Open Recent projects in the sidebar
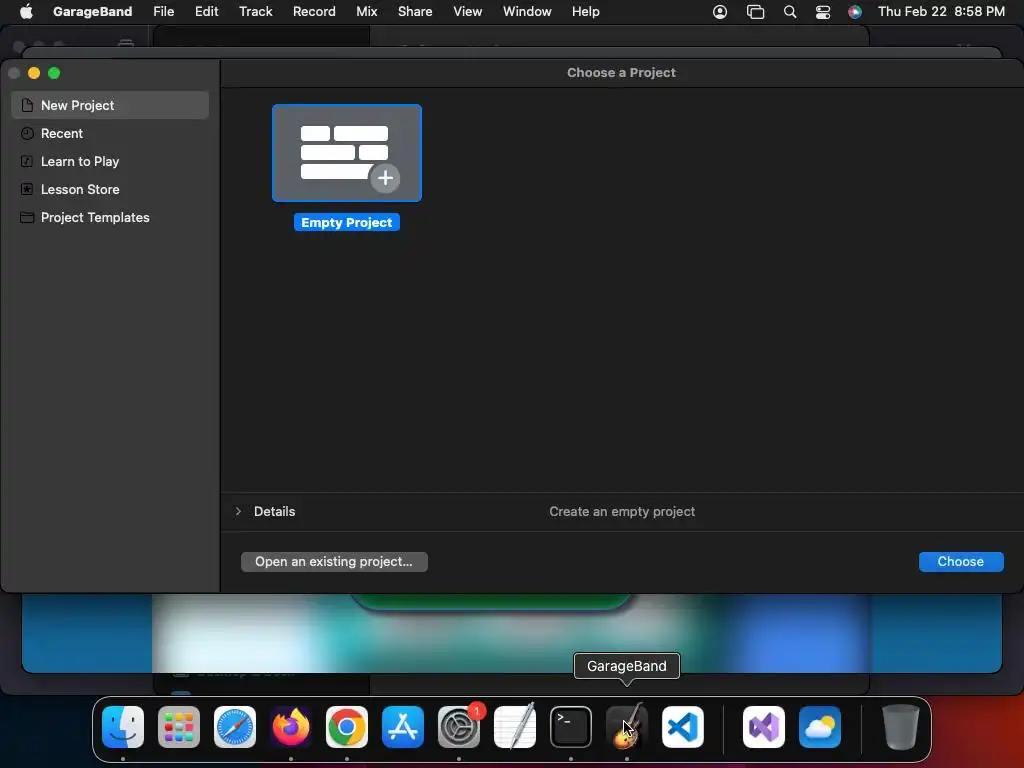The height and width of the screenshot is (768, 1024). click(110, 133)
